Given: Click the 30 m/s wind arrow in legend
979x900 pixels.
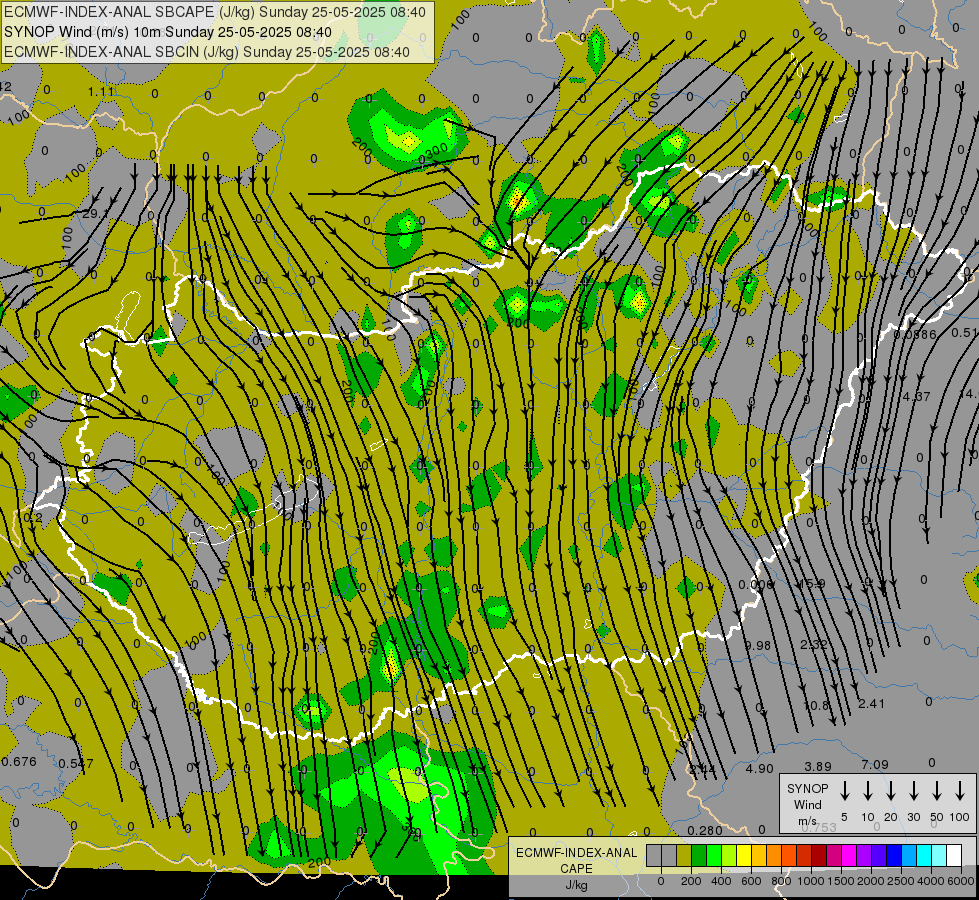Looking at the screenshot, I should coord(913,791).
